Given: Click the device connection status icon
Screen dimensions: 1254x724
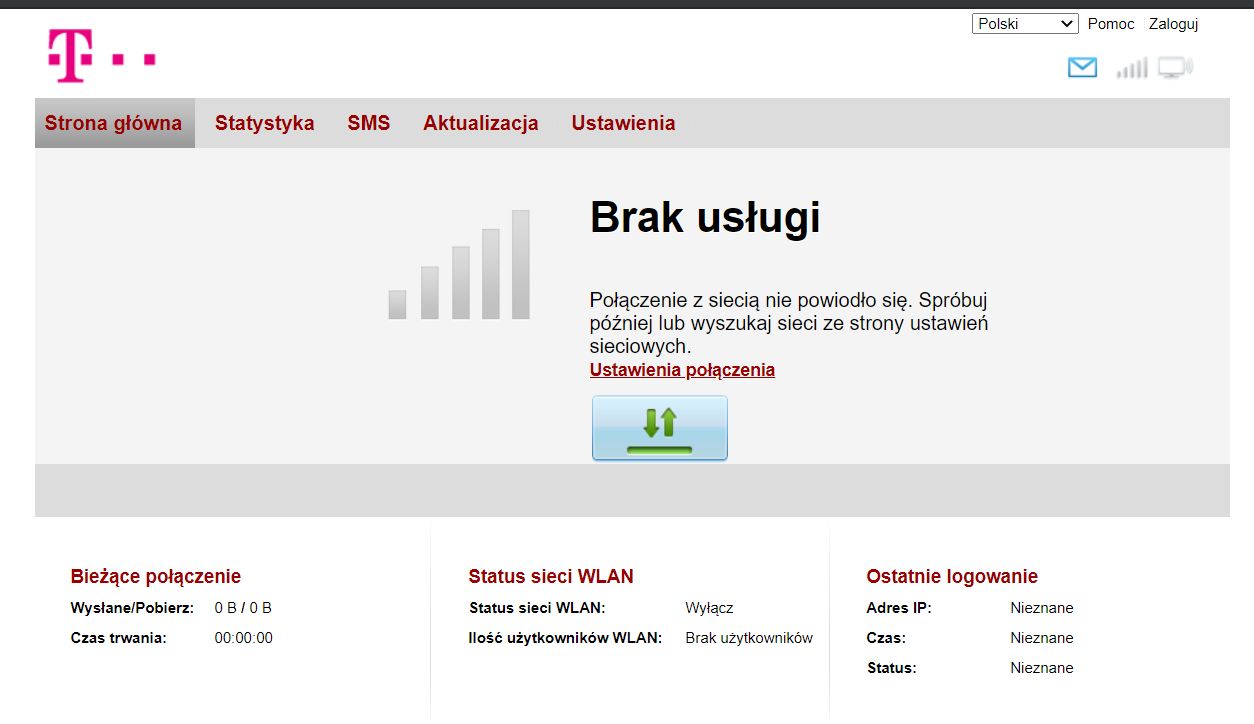Looking at the screenshot, I should 1175,66.
